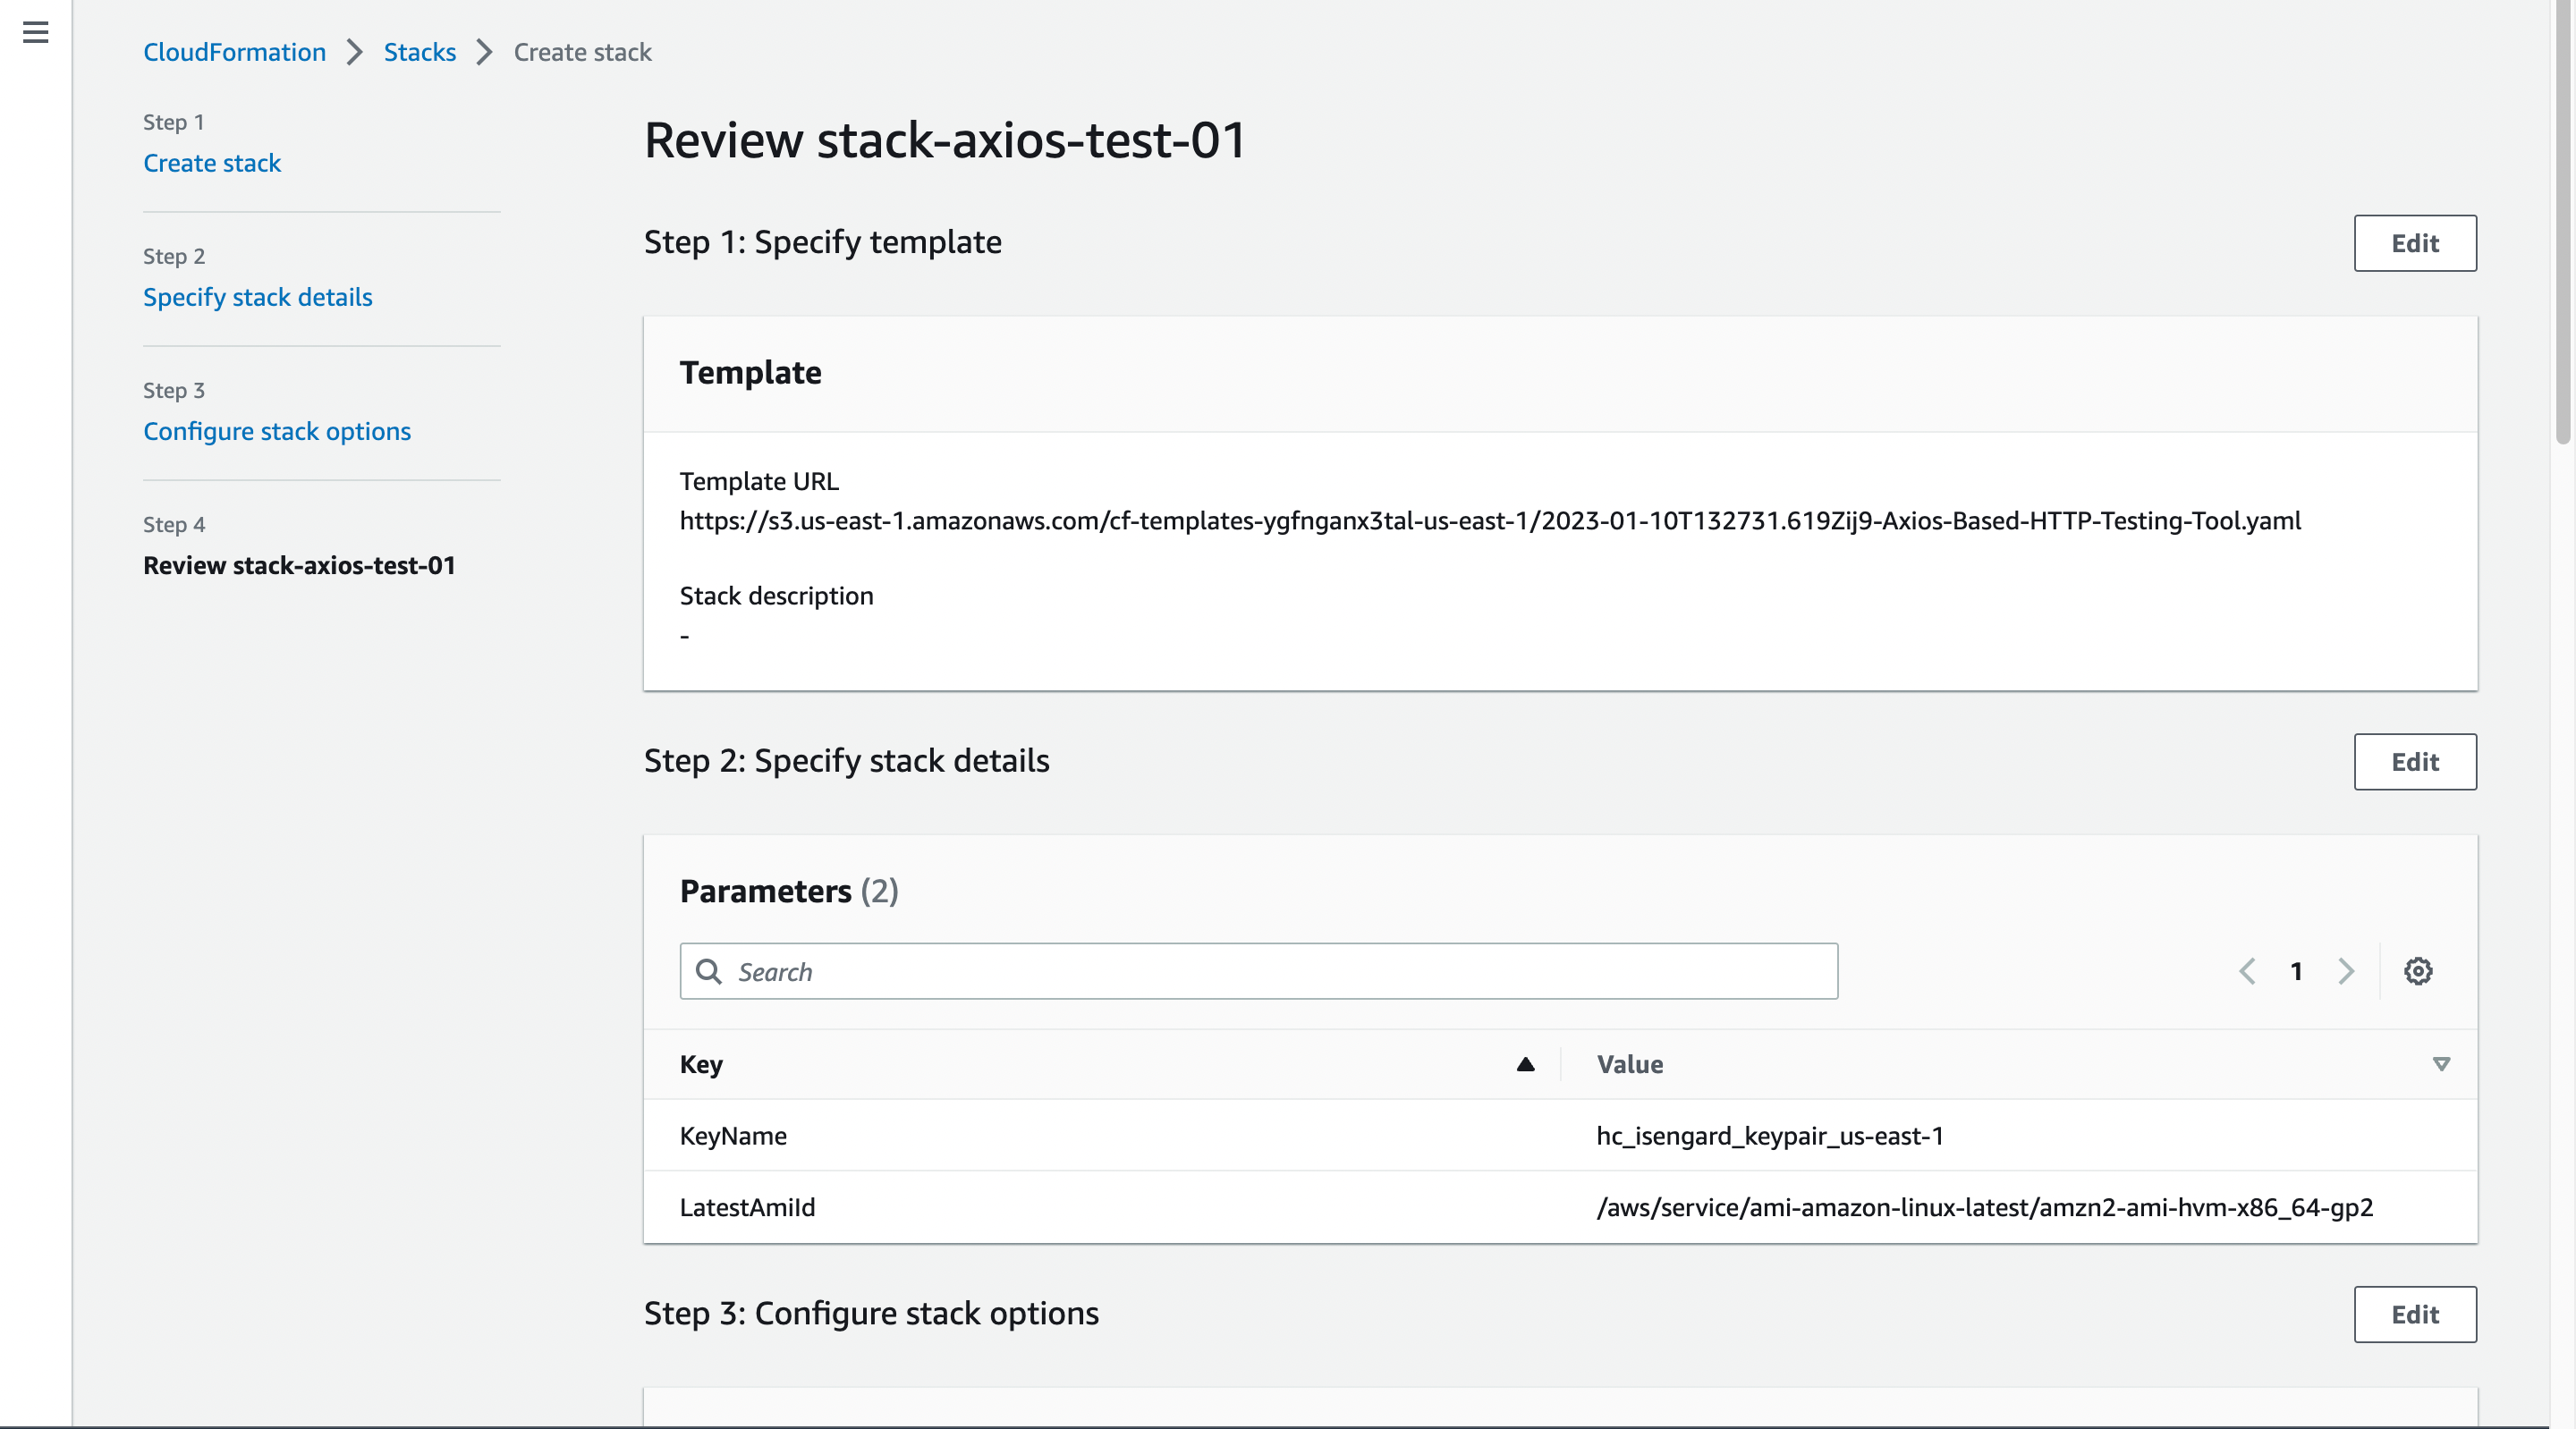Open CloudFormation breadcrumb link
2576x1429 pixels.
[234, 52]
